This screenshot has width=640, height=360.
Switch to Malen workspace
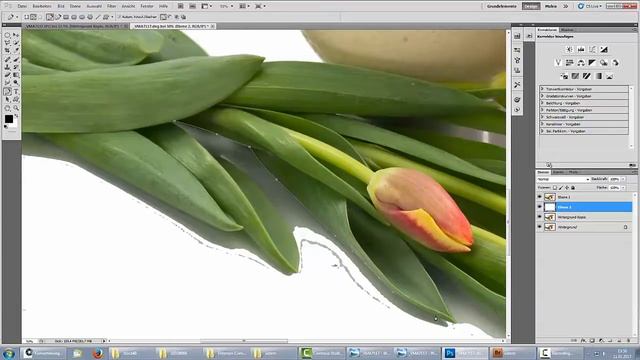pos(551,6)
